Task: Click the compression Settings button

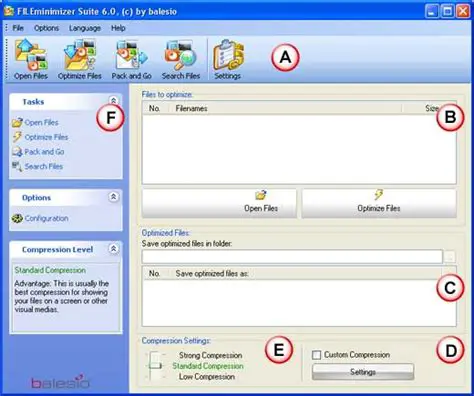Action: (x=363, y=372)
